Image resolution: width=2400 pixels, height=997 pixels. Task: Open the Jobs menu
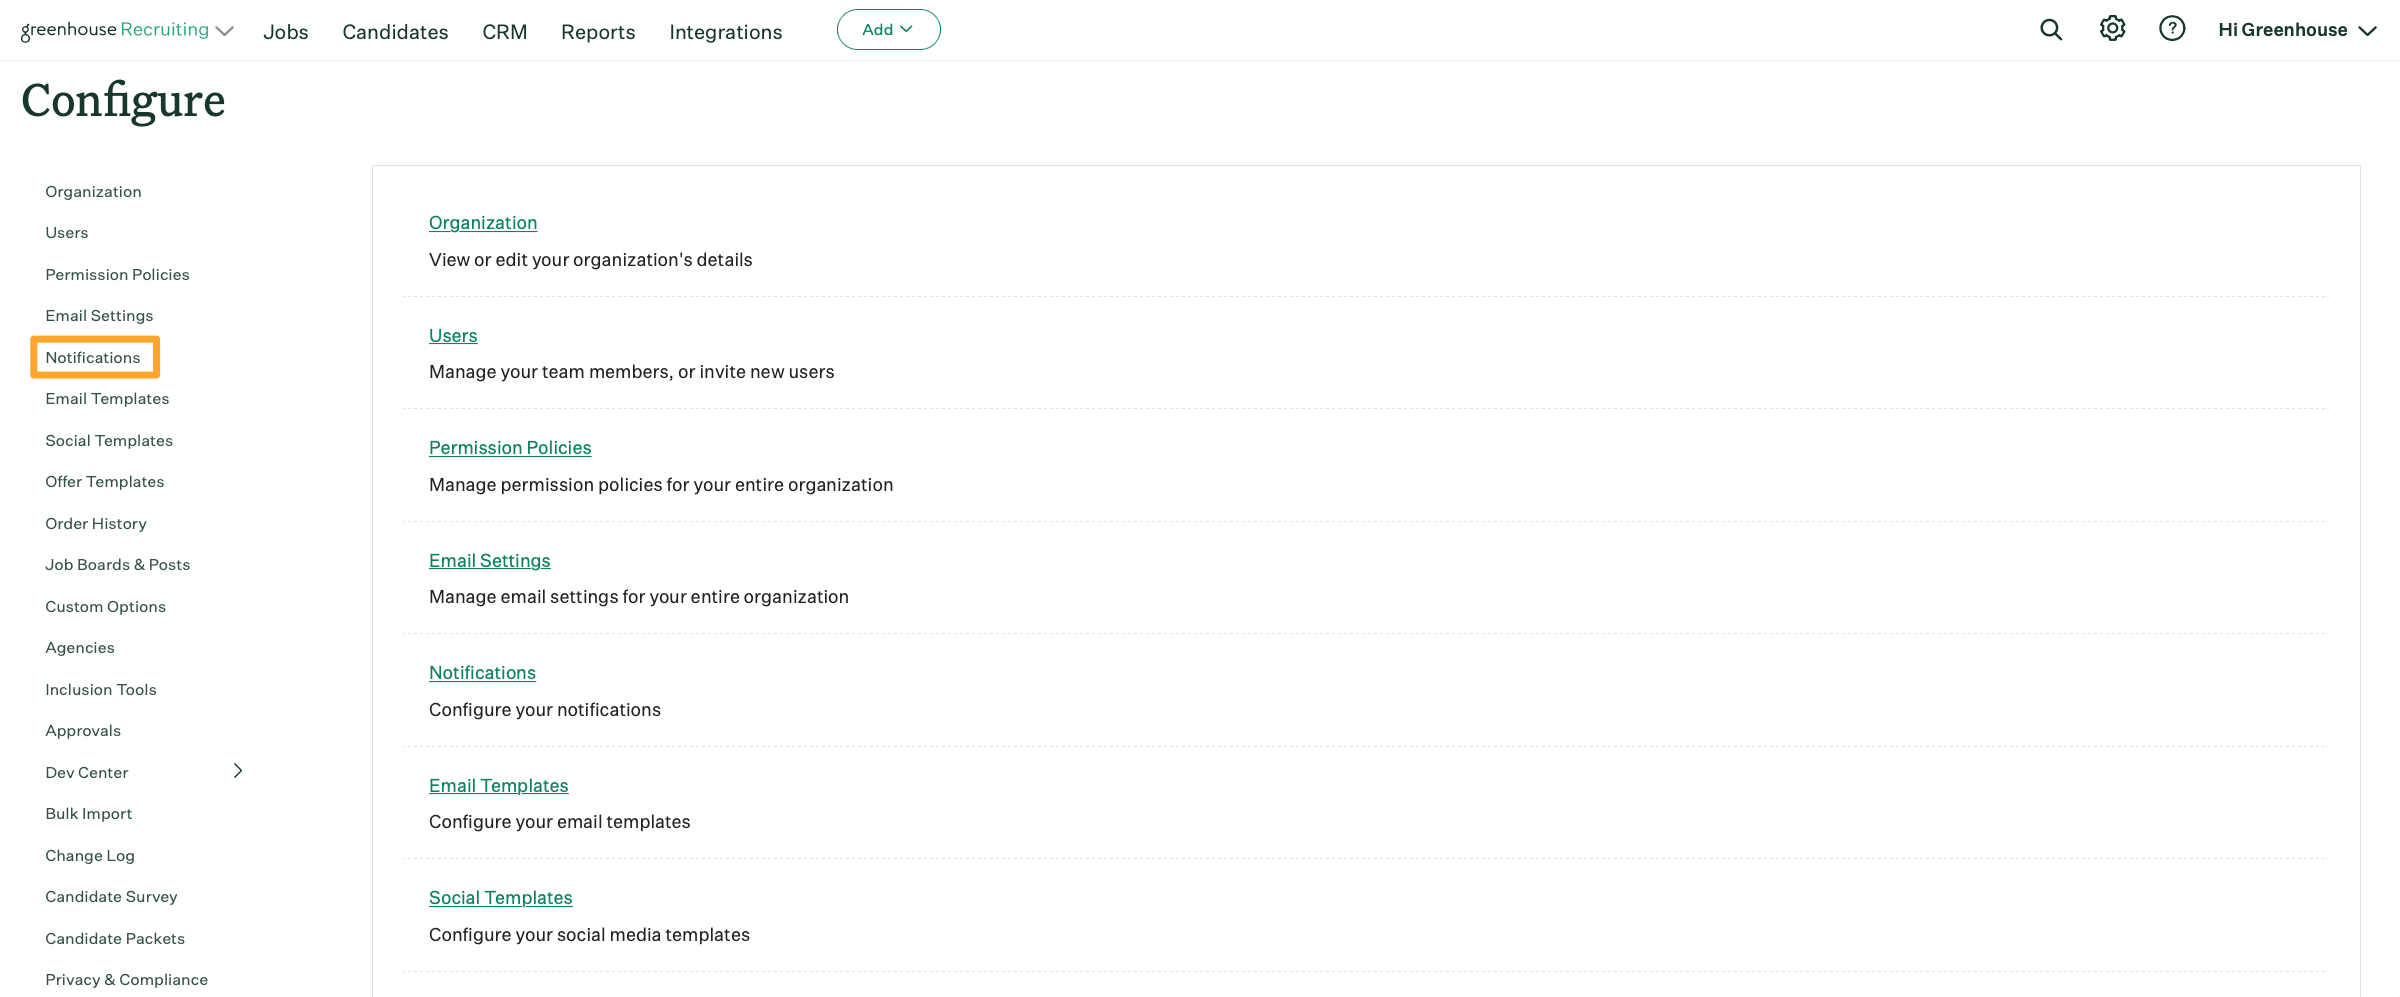point(285,31)
